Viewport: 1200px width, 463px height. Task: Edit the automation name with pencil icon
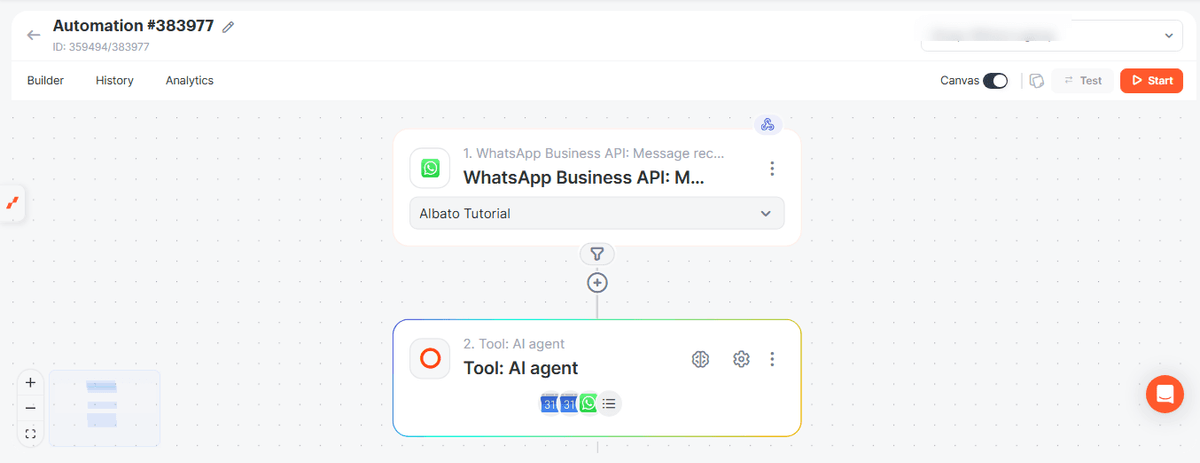(228, 27)
